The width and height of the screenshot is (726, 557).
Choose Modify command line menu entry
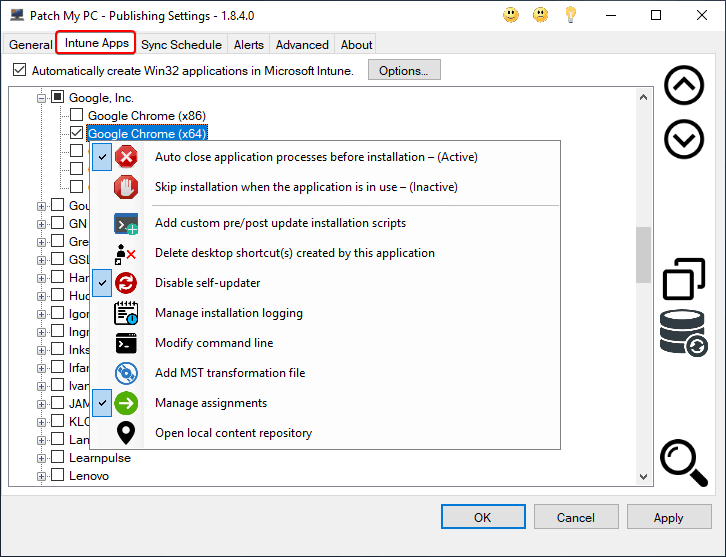(325, 343)
